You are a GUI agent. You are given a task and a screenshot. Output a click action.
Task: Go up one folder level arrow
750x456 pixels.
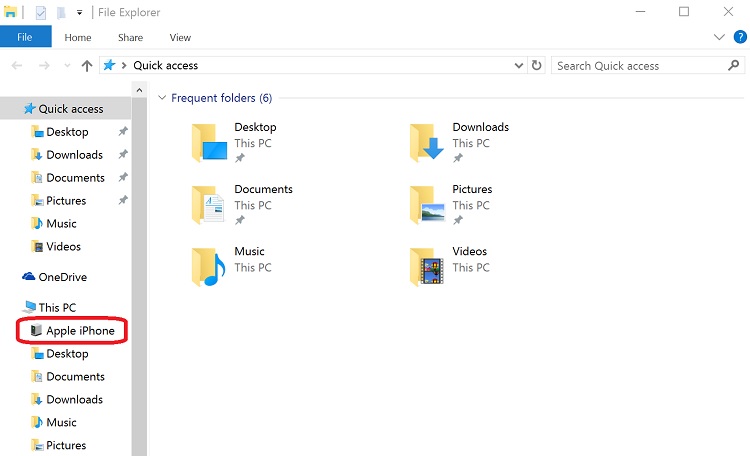(x=87, y=66)
